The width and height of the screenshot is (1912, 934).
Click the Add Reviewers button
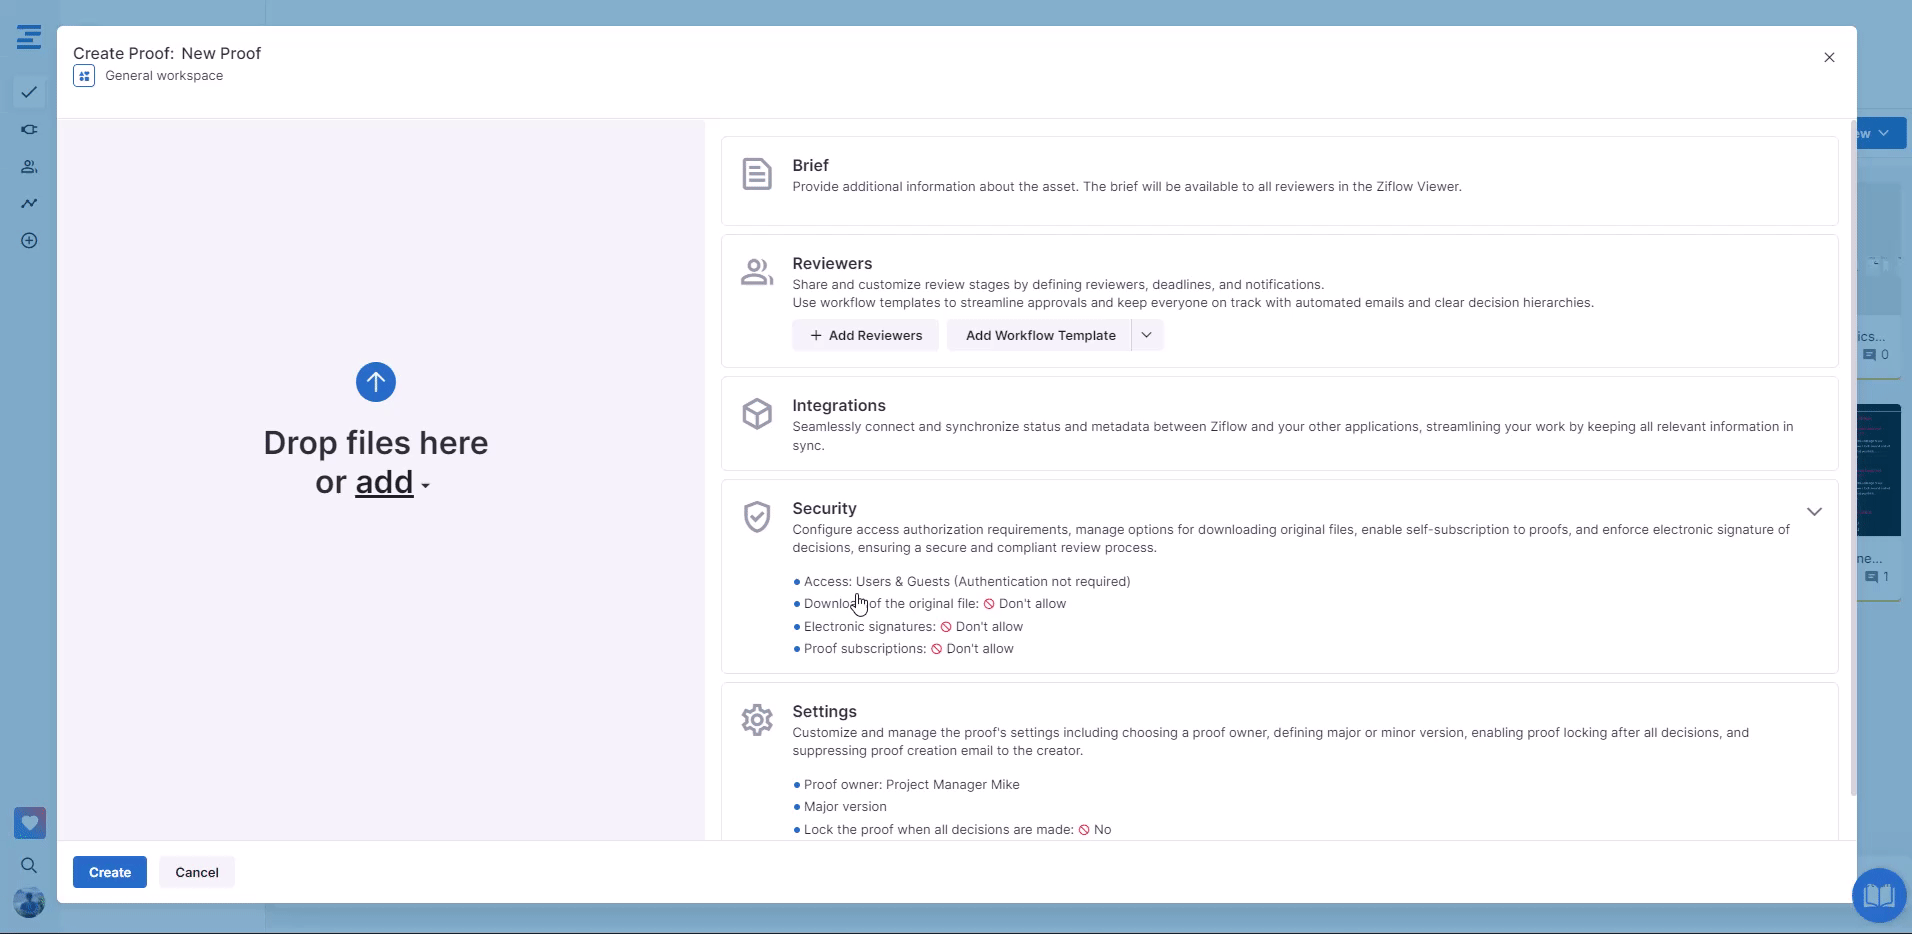pos(866,335)
